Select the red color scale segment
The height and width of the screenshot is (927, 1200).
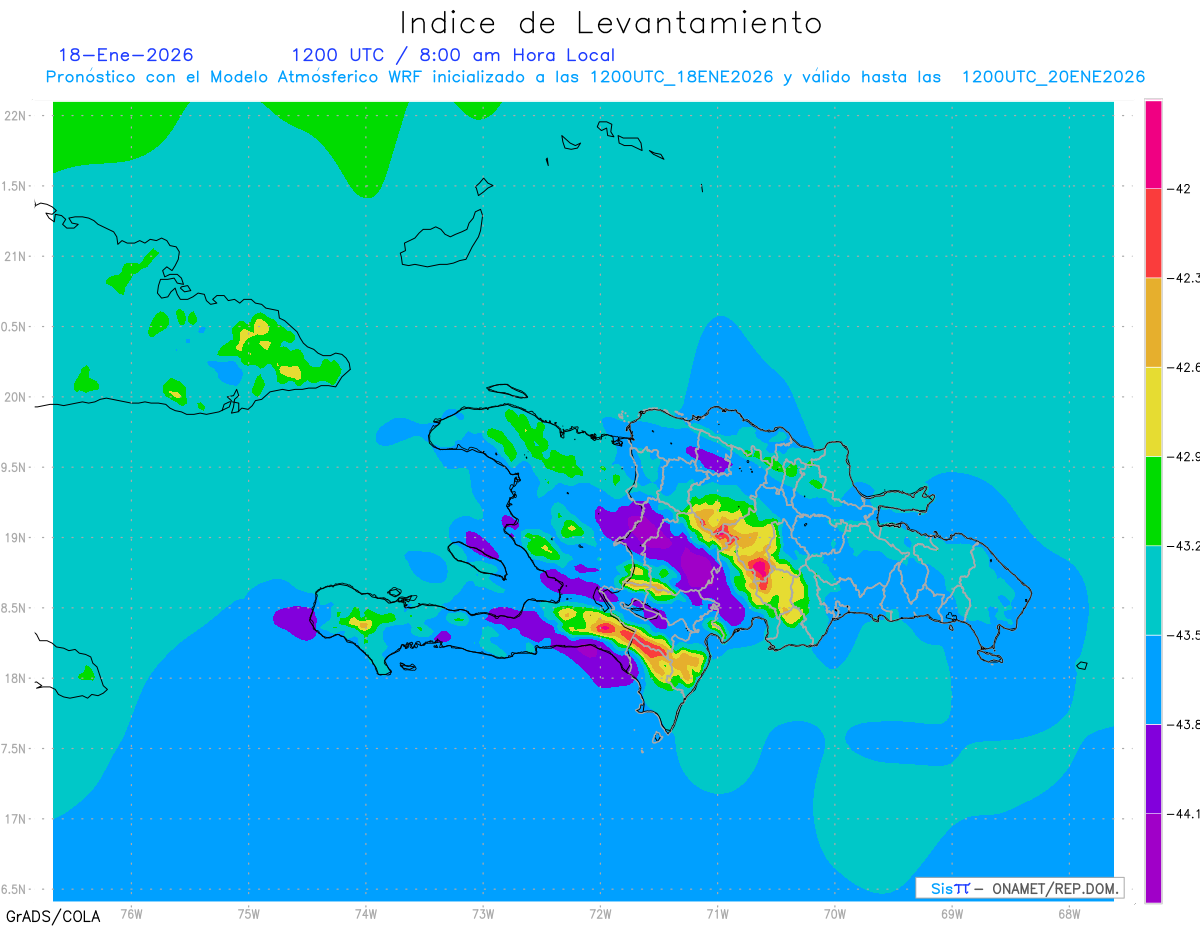(x=1153, y=233)
